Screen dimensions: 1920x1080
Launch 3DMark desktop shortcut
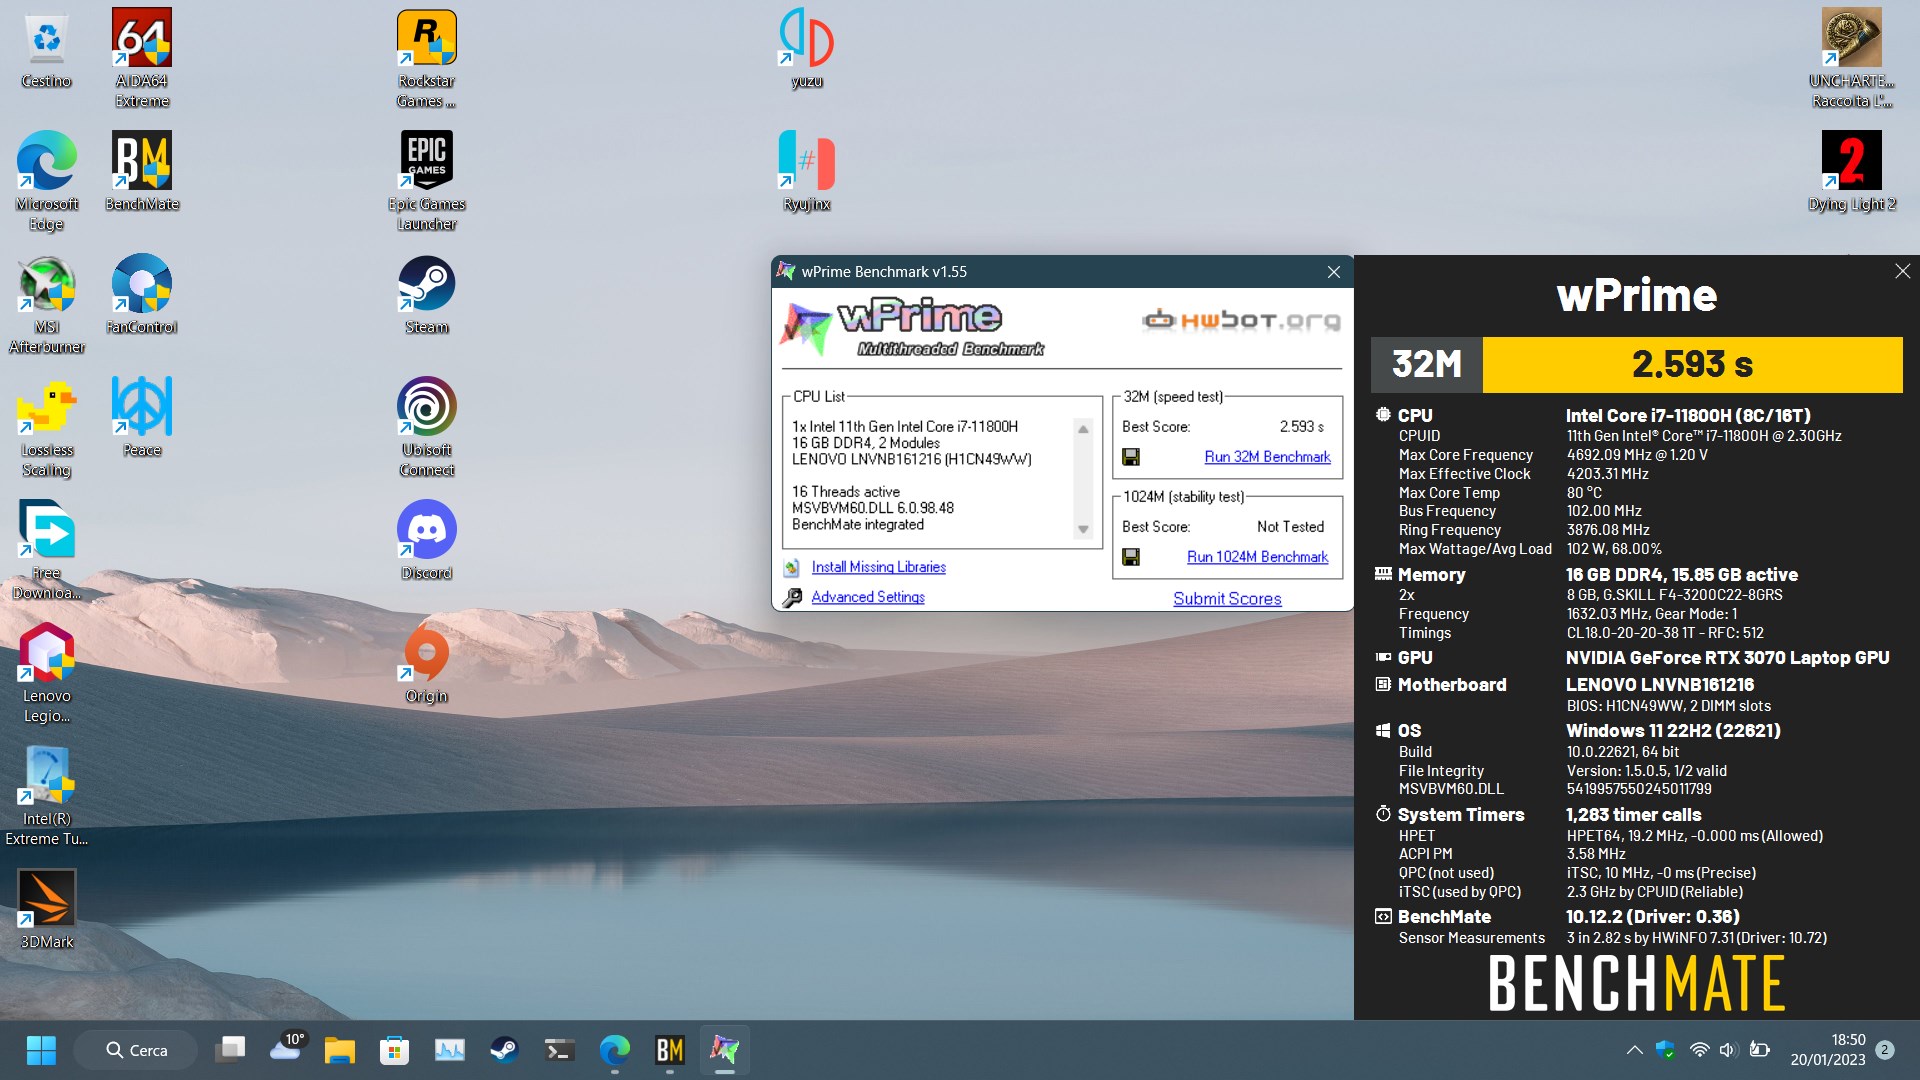point(46,910)
